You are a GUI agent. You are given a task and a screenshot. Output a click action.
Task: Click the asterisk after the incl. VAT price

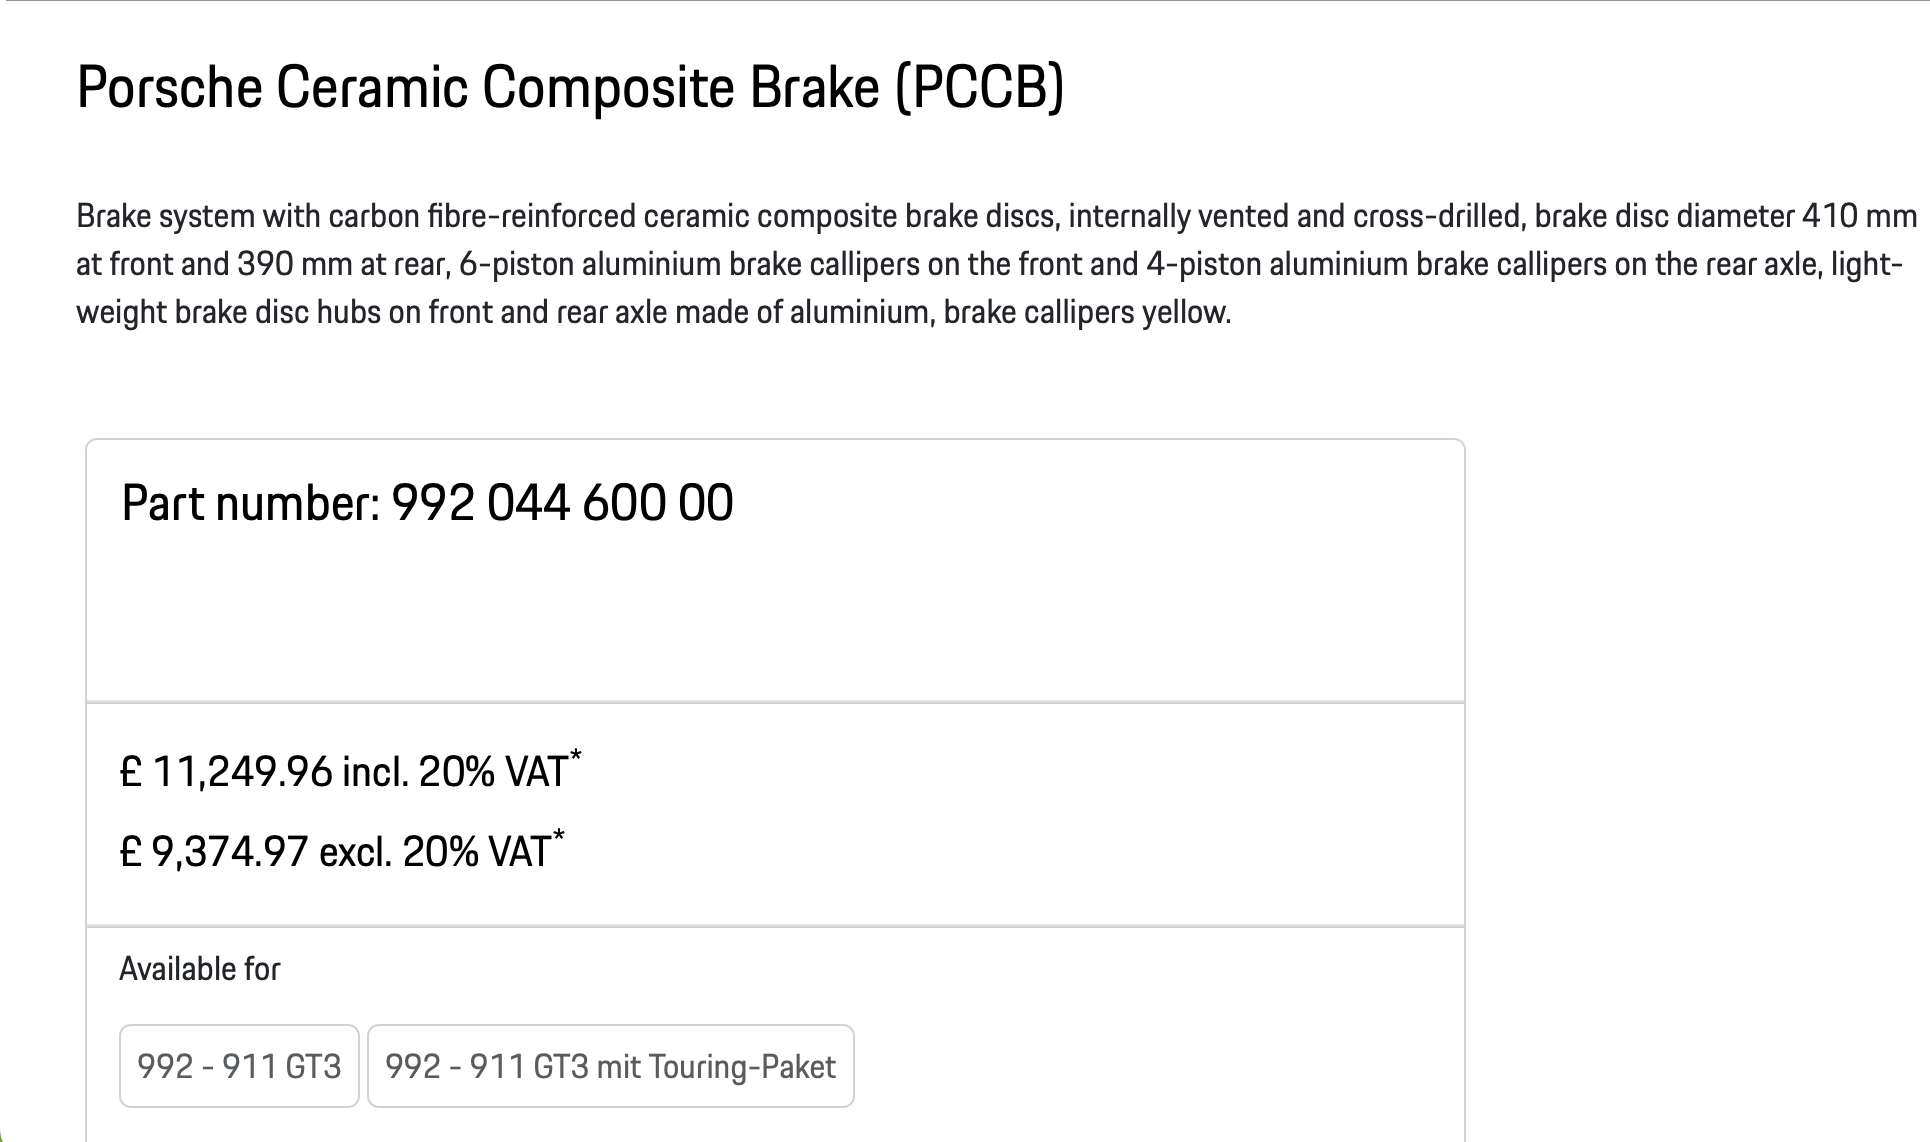tap(576, 755)
